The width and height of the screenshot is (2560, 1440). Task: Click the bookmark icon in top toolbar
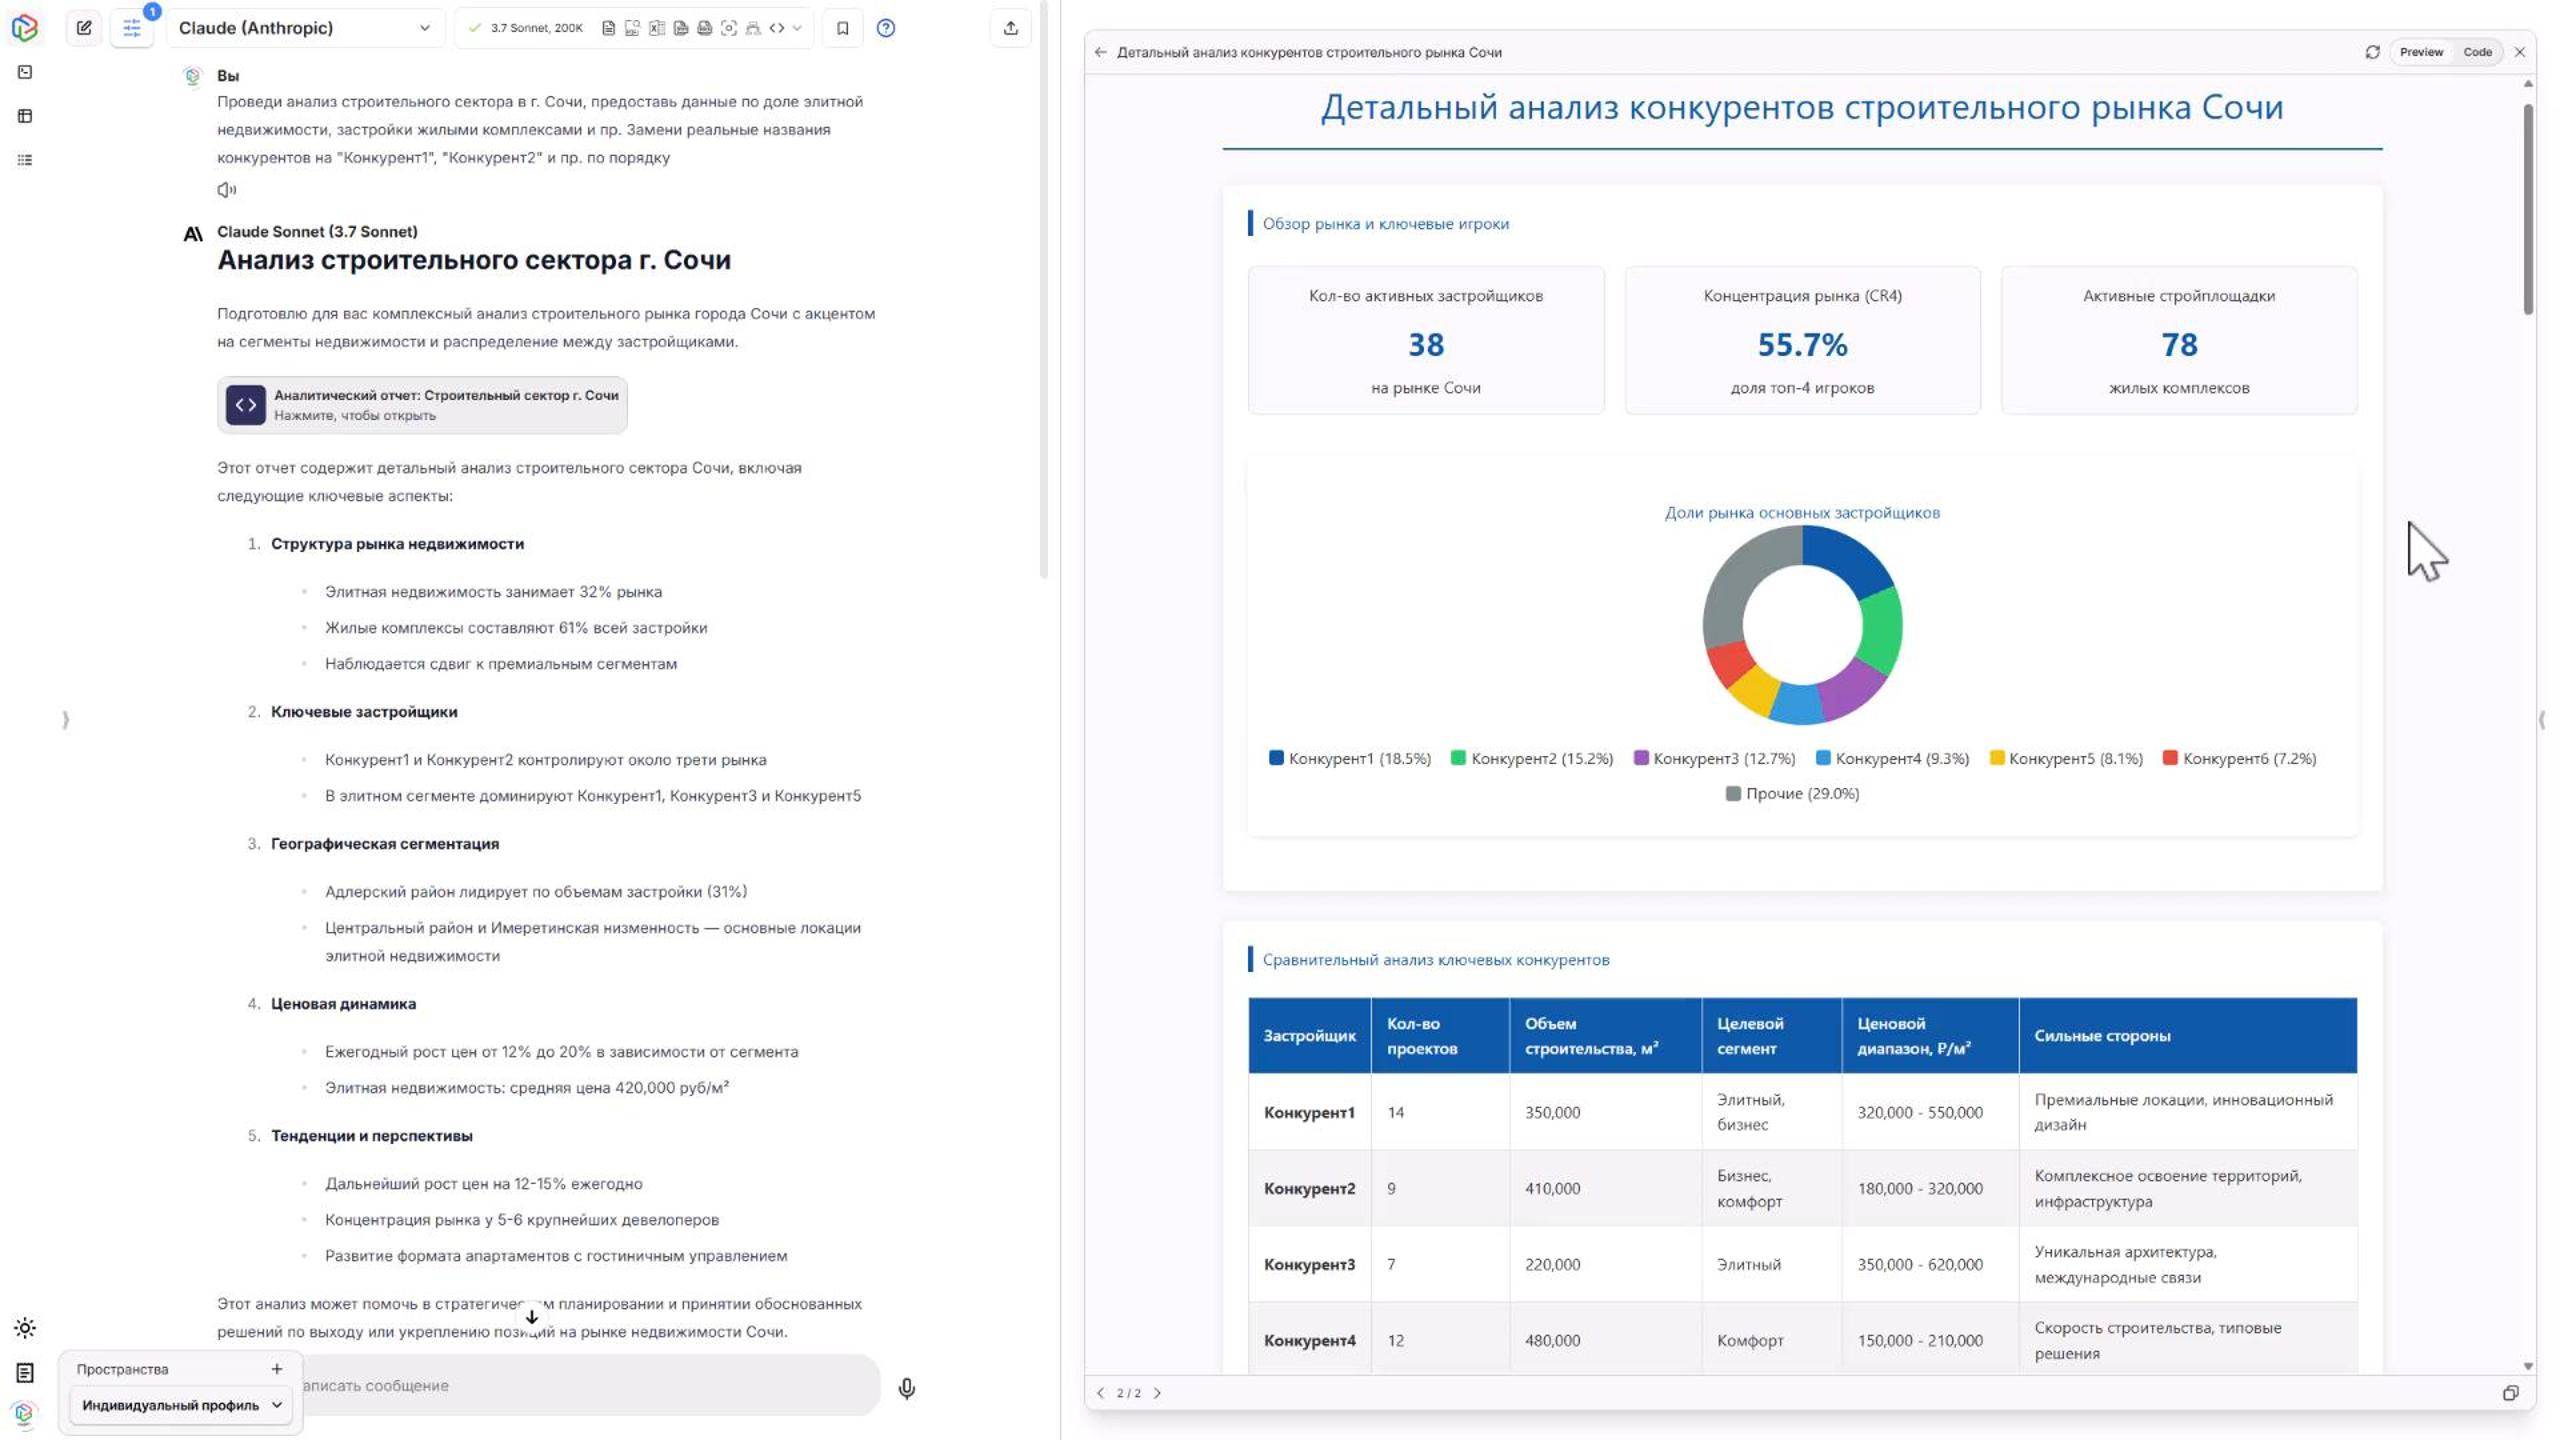[x=842, y=28]
